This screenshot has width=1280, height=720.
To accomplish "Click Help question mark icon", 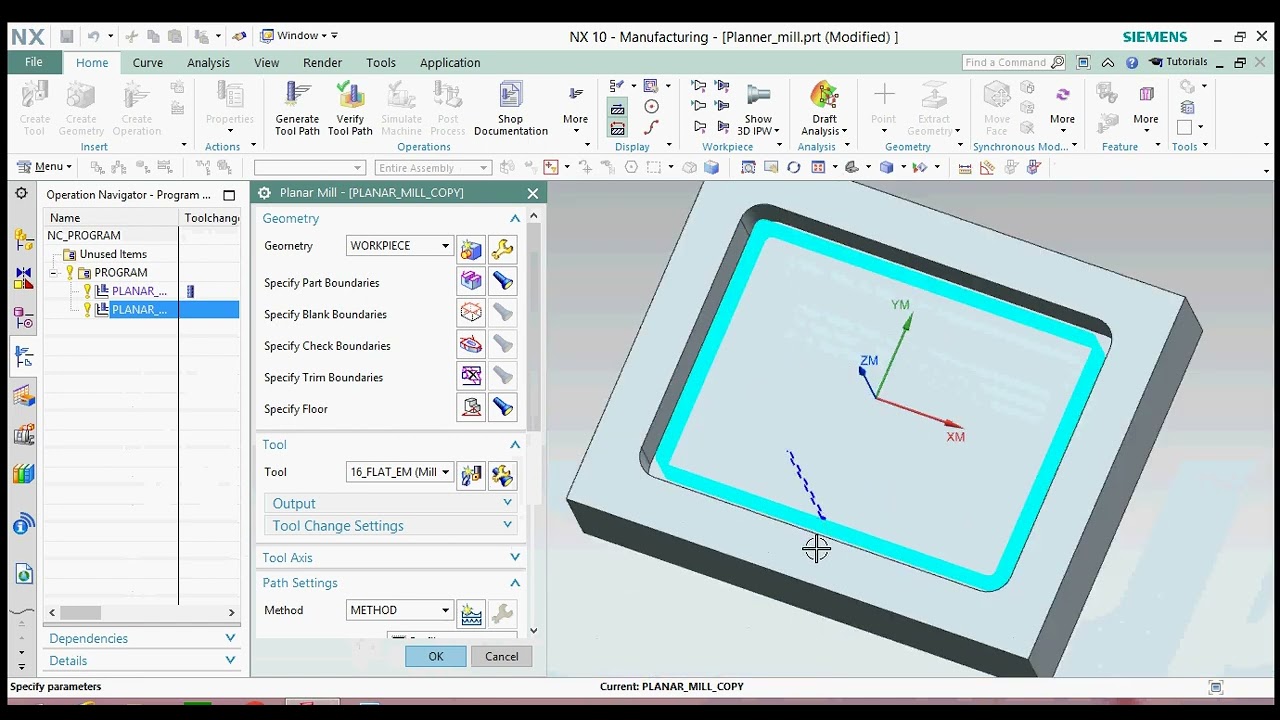I will click(x=1132, y=62).
